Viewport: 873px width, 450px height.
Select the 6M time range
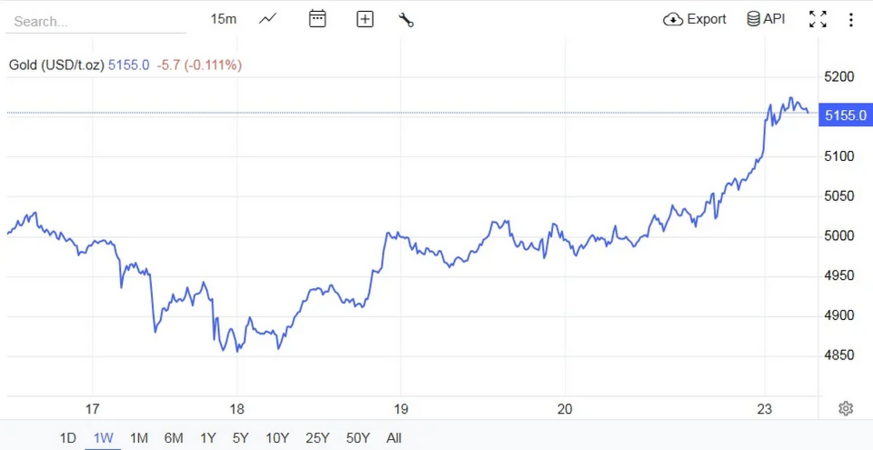click(x=173, y=438)
